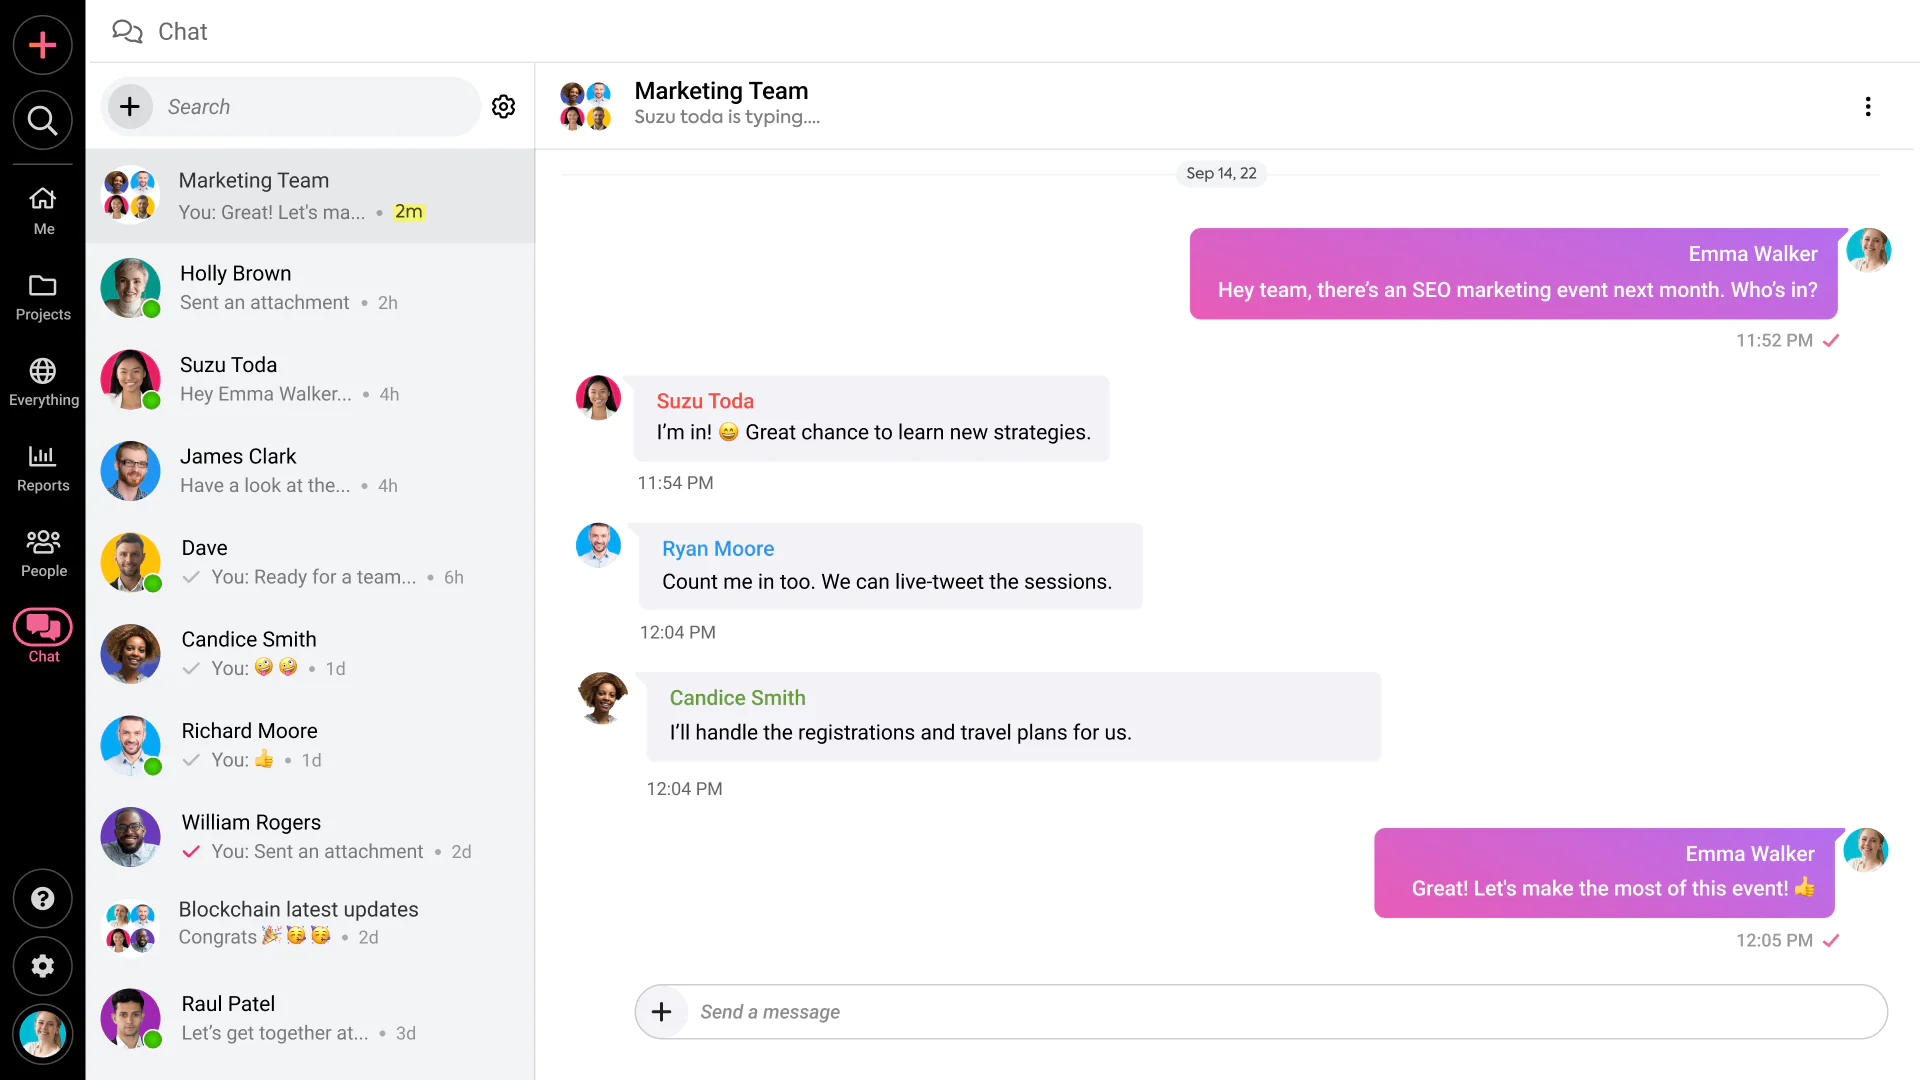Screen dimensions: 1920x1080
Task: Click Suzu Toda's avatar in the conversation
Action: (x=598, y=398)
